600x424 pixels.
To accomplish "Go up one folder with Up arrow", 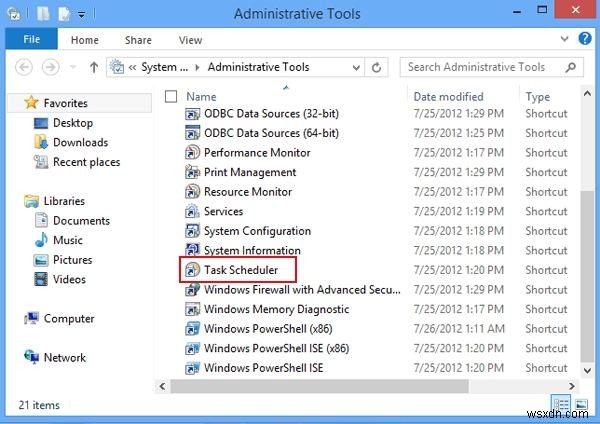I will (93, 68).
